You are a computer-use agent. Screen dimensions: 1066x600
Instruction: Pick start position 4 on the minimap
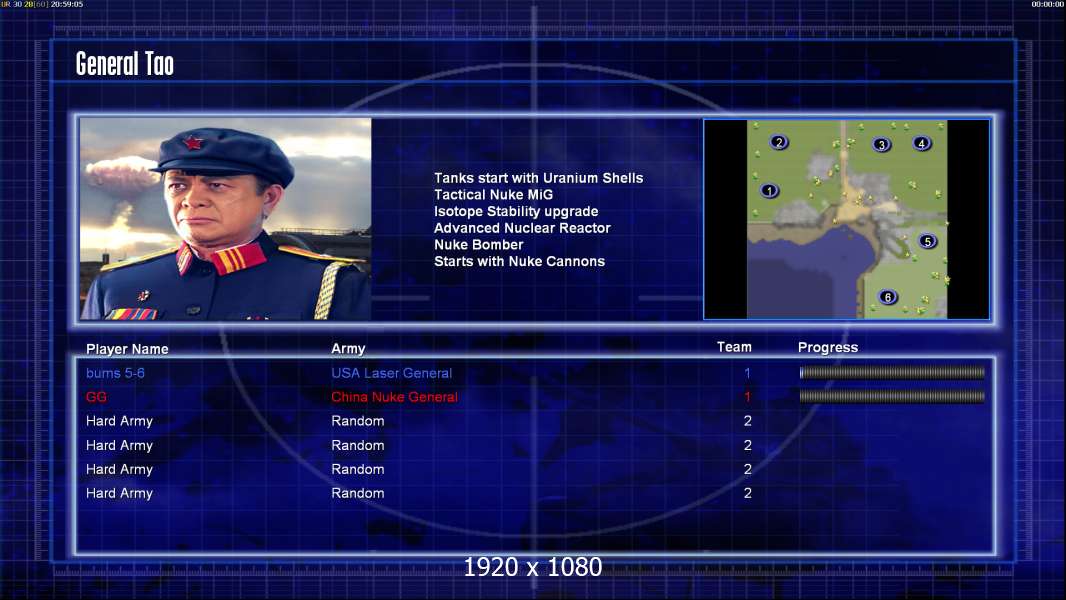[x=921, y=143]
